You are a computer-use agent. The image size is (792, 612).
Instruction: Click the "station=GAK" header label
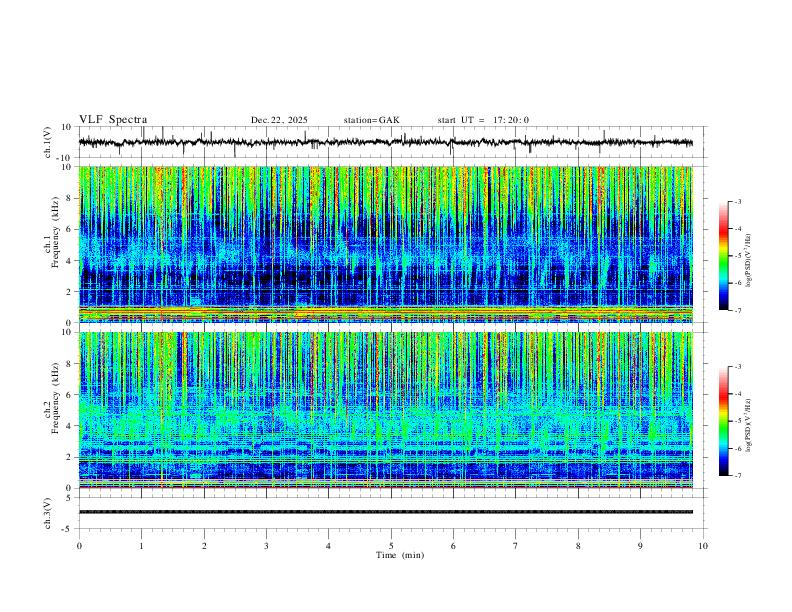[372, 120]
